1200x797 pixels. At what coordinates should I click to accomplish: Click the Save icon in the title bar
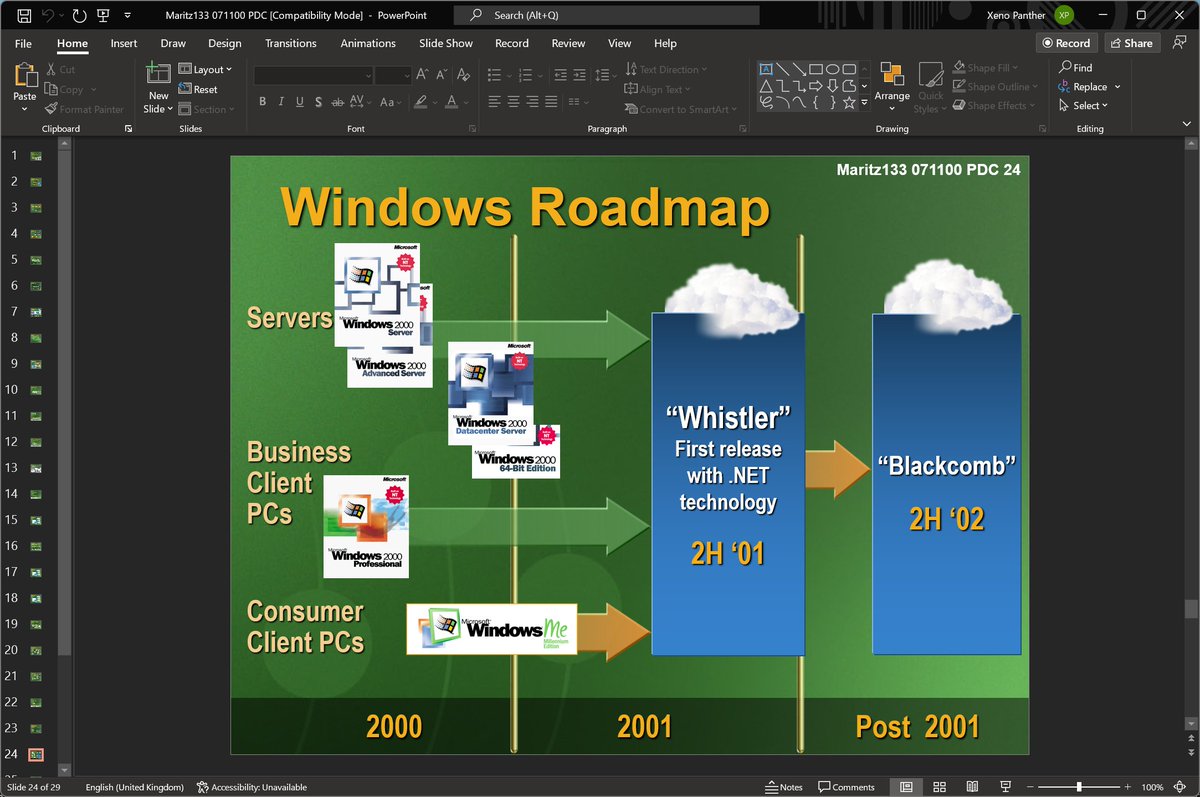(24, 15)
